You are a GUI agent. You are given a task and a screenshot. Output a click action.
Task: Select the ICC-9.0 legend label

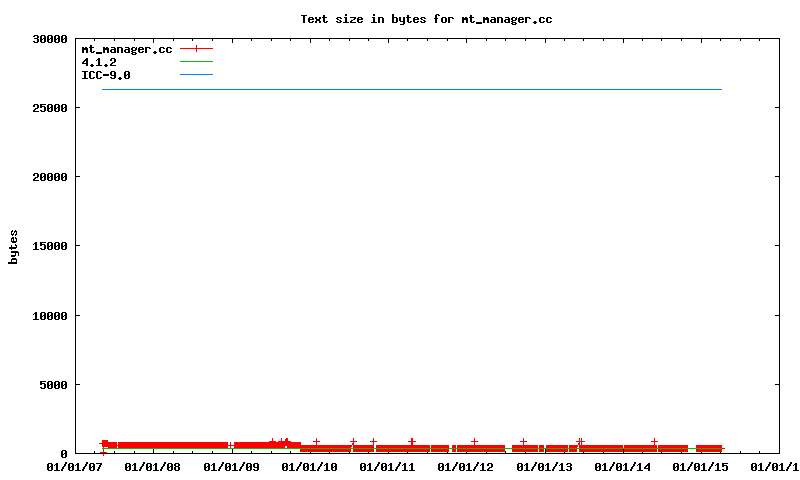coord(106,75)
